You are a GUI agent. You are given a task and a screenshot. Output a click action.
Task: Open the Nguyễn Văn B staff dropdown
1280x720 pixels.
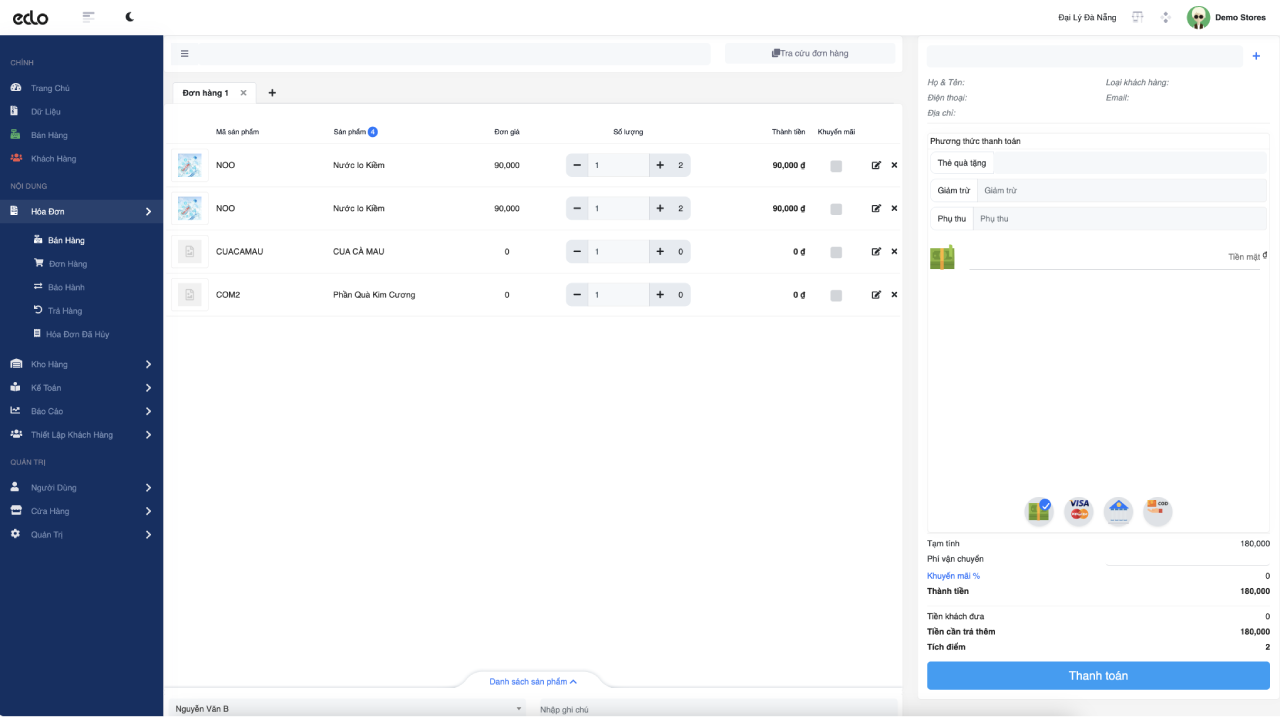[x=348, y=709]
